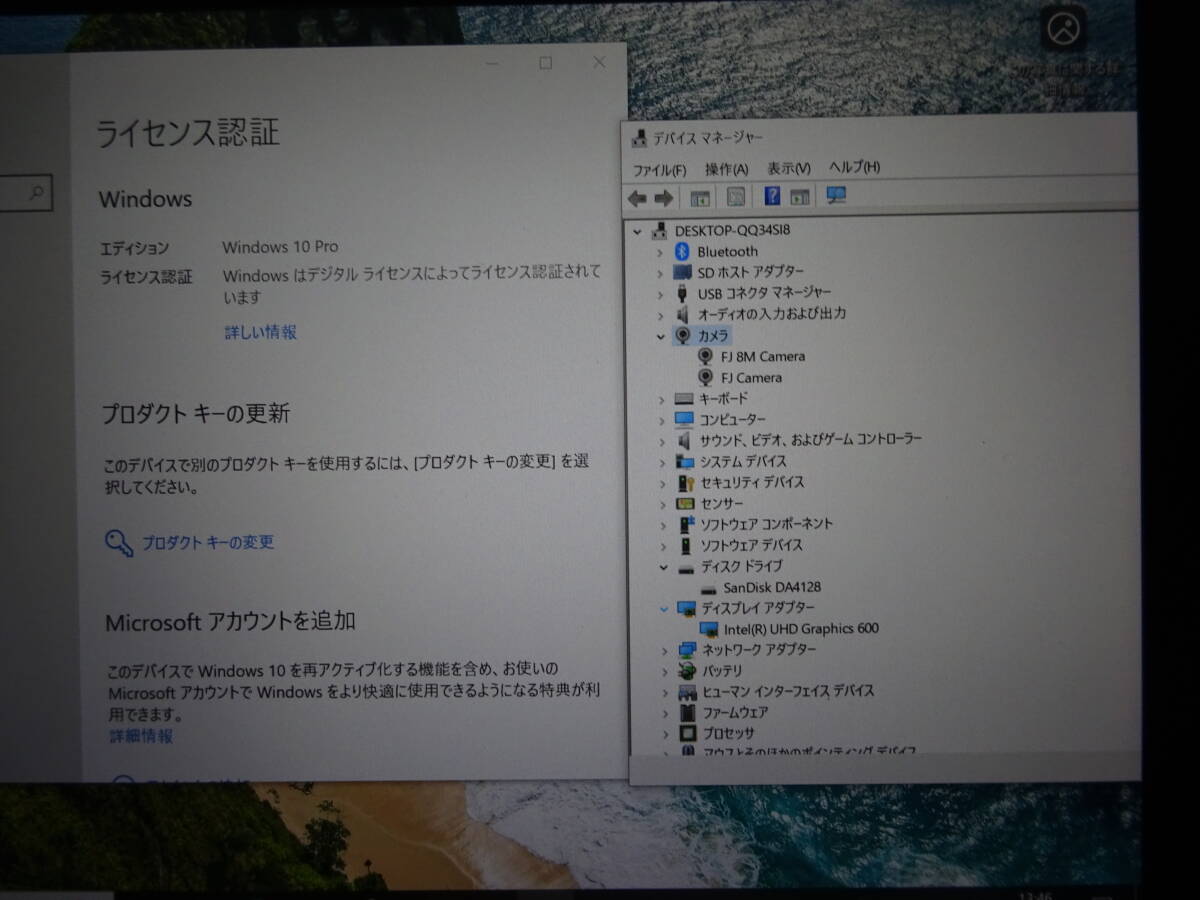
Task: Select the SanDisk DA4128 disk drive
Action: [x=772, y=587]
